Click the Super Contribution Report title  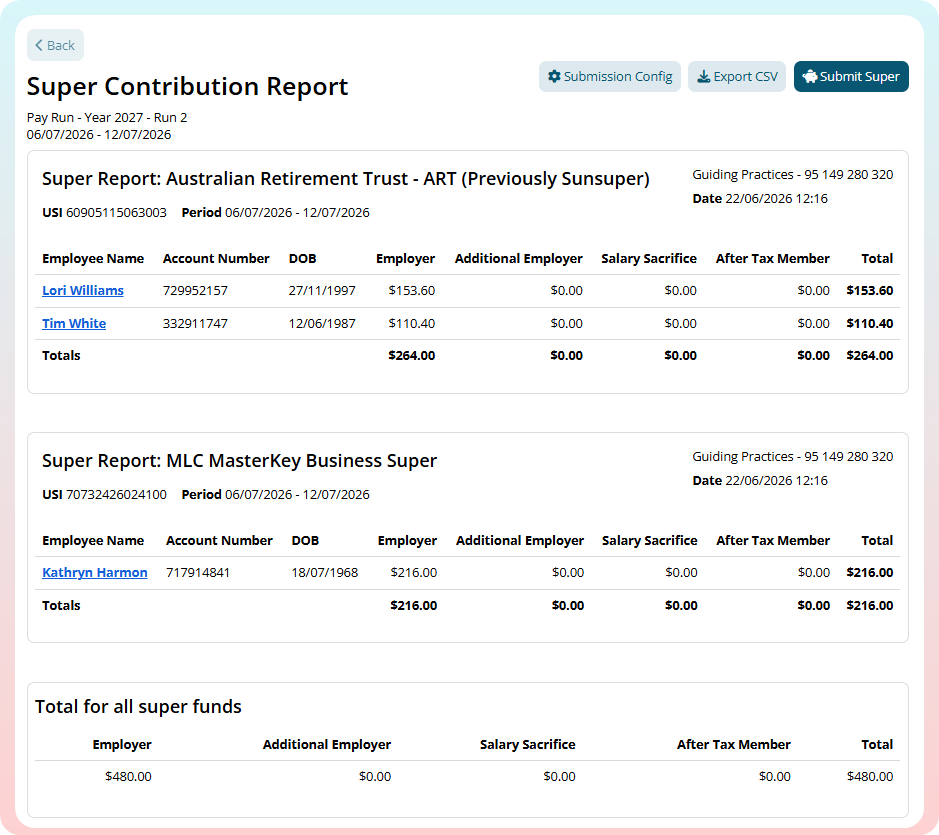(x=187, y=86)
